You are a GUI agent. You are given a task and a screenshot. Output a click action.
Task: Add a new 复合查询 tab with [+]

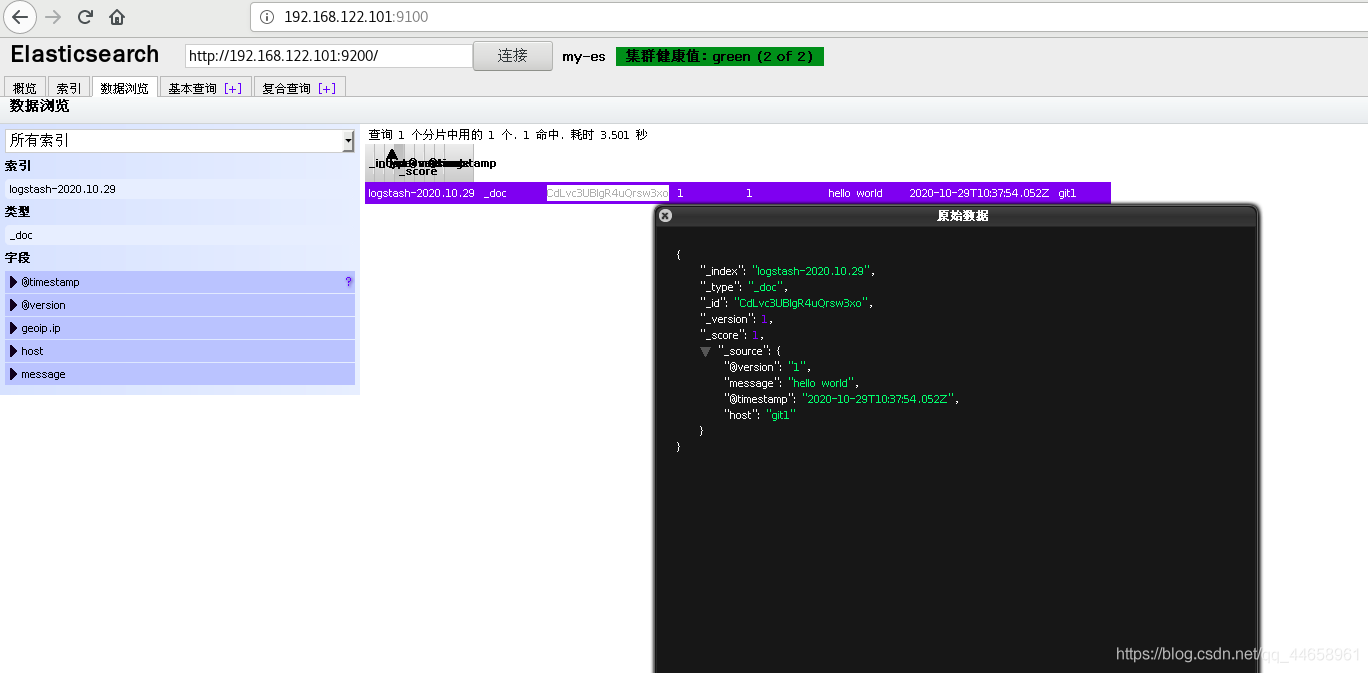pyautogui.click(x=326, y=88)
